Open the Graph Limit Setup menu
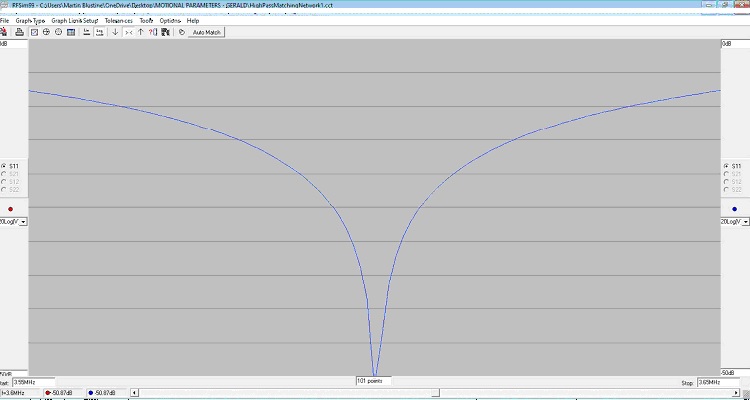Viewport: 750px width, 400px height. 74,21
